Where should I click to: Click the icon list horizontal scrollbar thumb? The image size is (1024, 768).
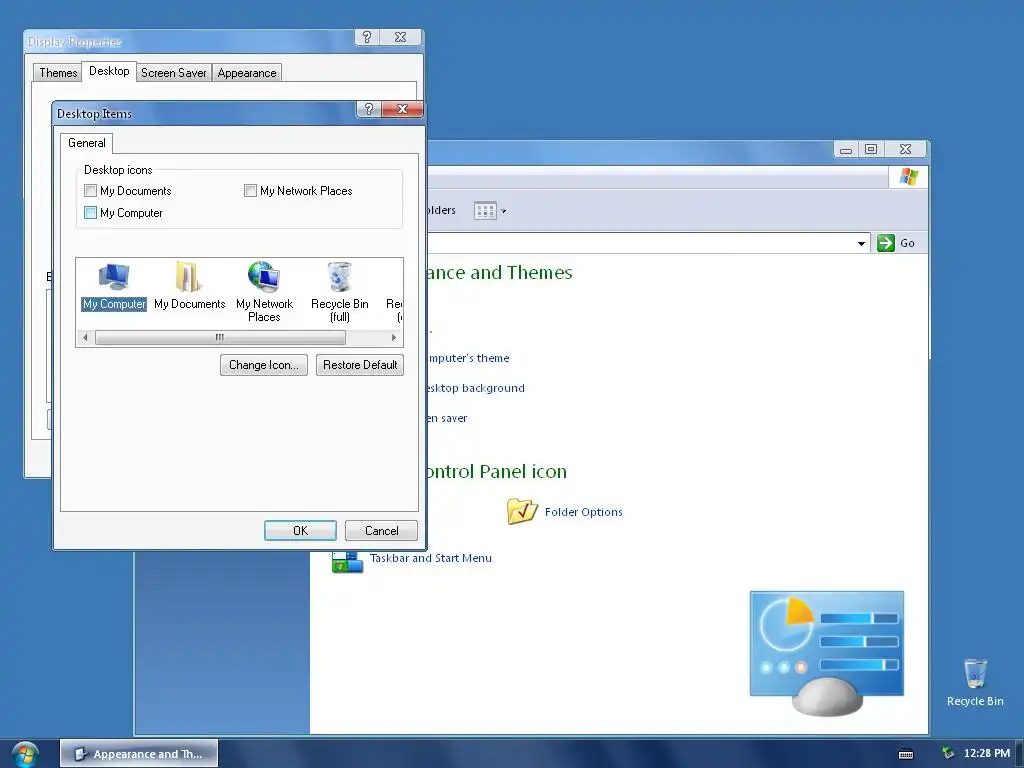(x=220, y=338)
